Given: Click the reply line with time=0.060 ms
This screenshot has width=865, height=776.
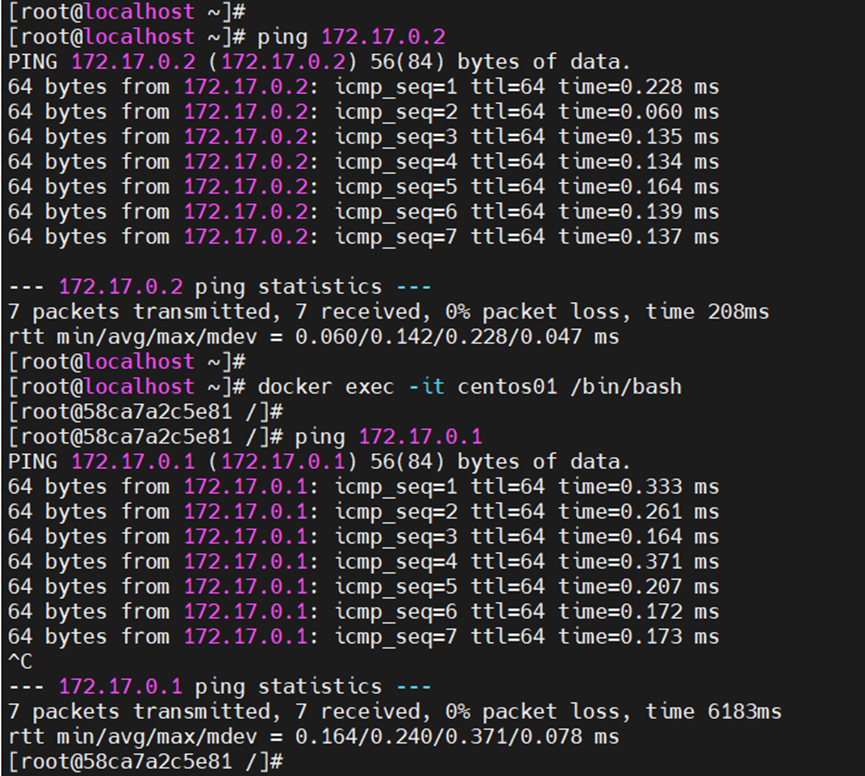Looking at the screenshot, I should point(364,112).
